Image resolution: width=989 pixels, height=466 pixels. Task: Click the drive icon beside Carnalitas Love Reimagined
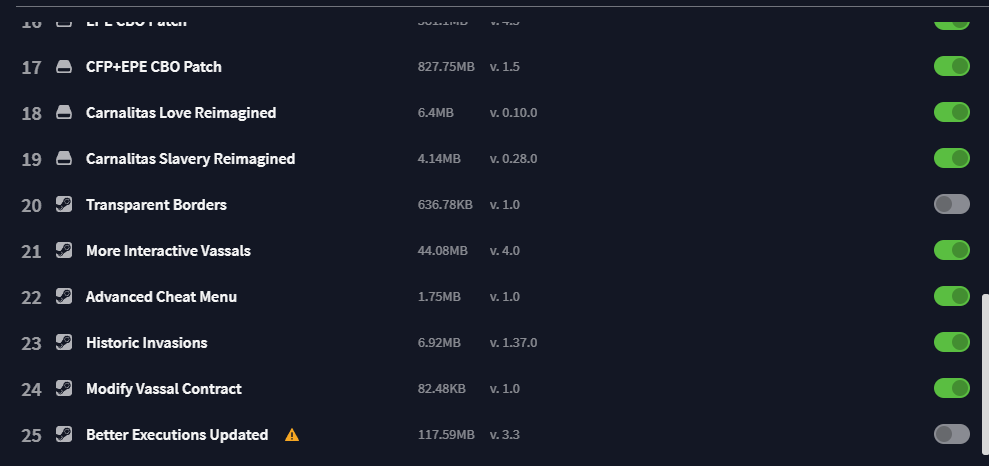64,112
